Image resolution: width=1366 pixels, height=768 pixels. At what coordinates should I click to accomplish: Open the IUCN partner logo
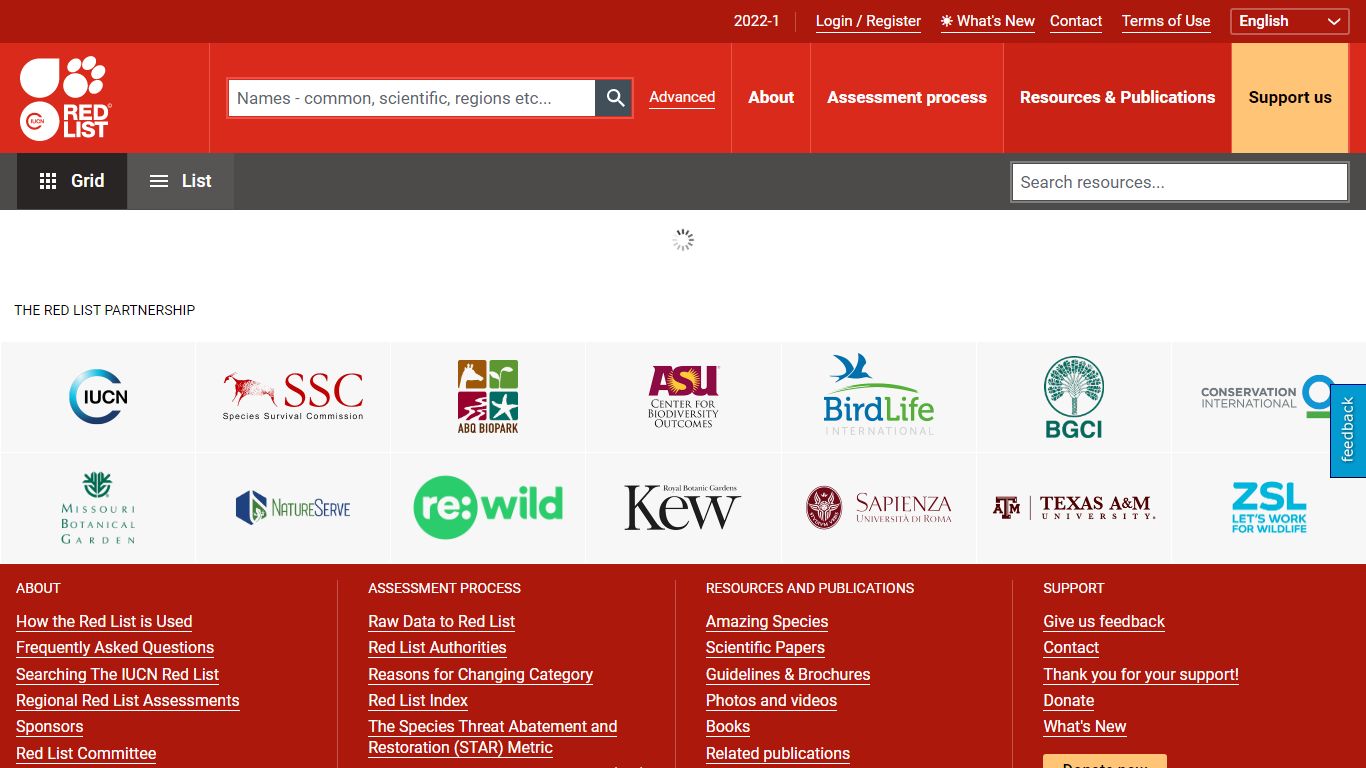(x=98, y=397)
